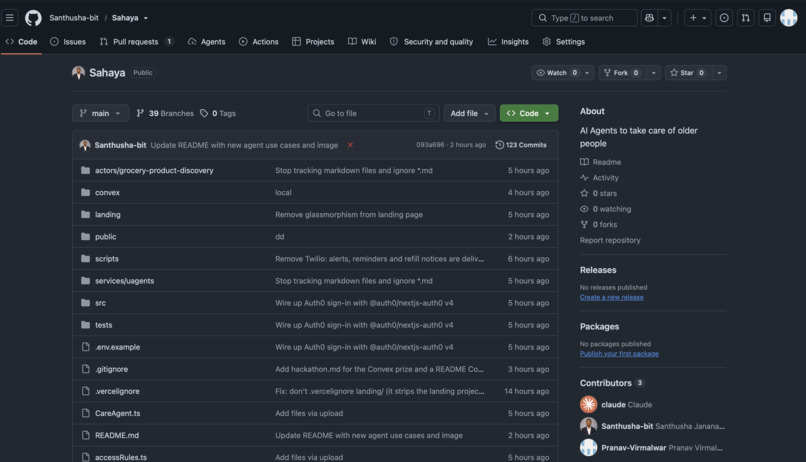Switch to the Issues tab

[68, 42]
